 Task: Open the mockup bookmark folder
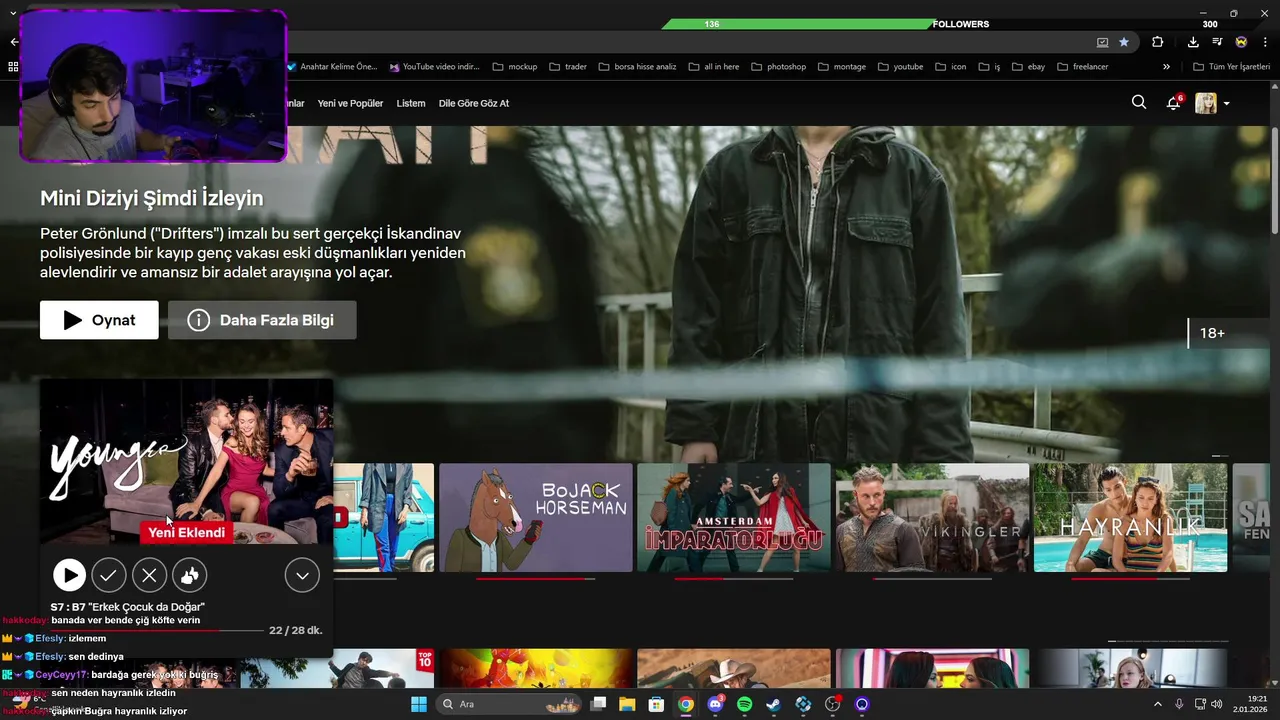515,67
